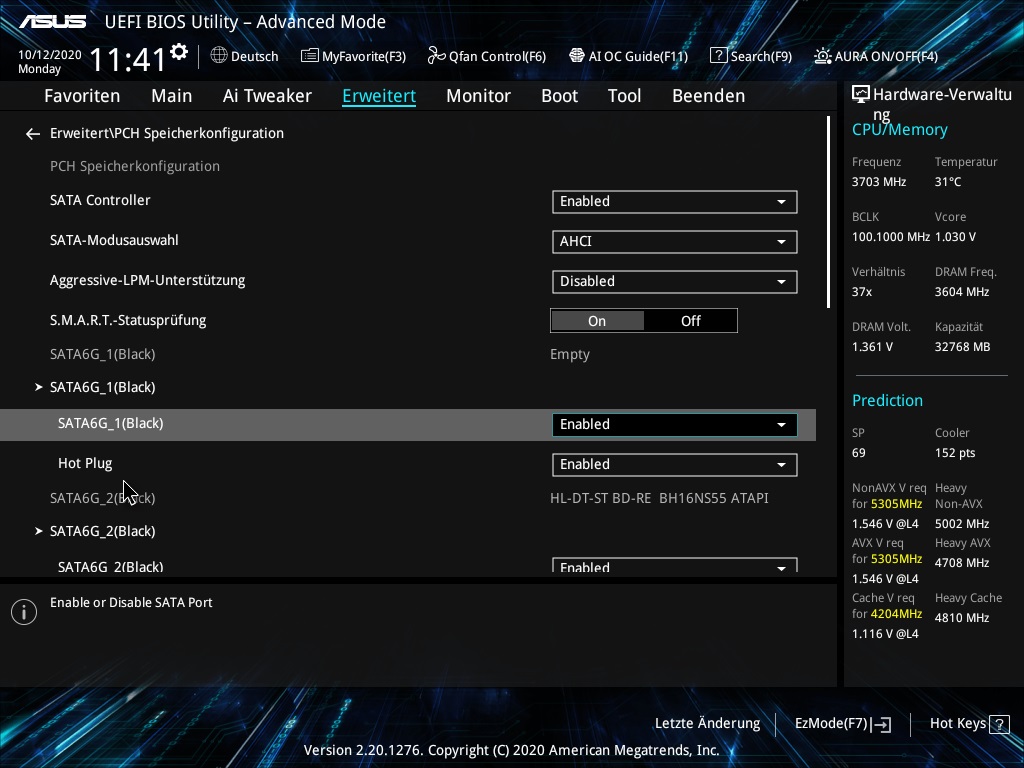Turn S.M.A.R.T. status check On

[597, 321]
